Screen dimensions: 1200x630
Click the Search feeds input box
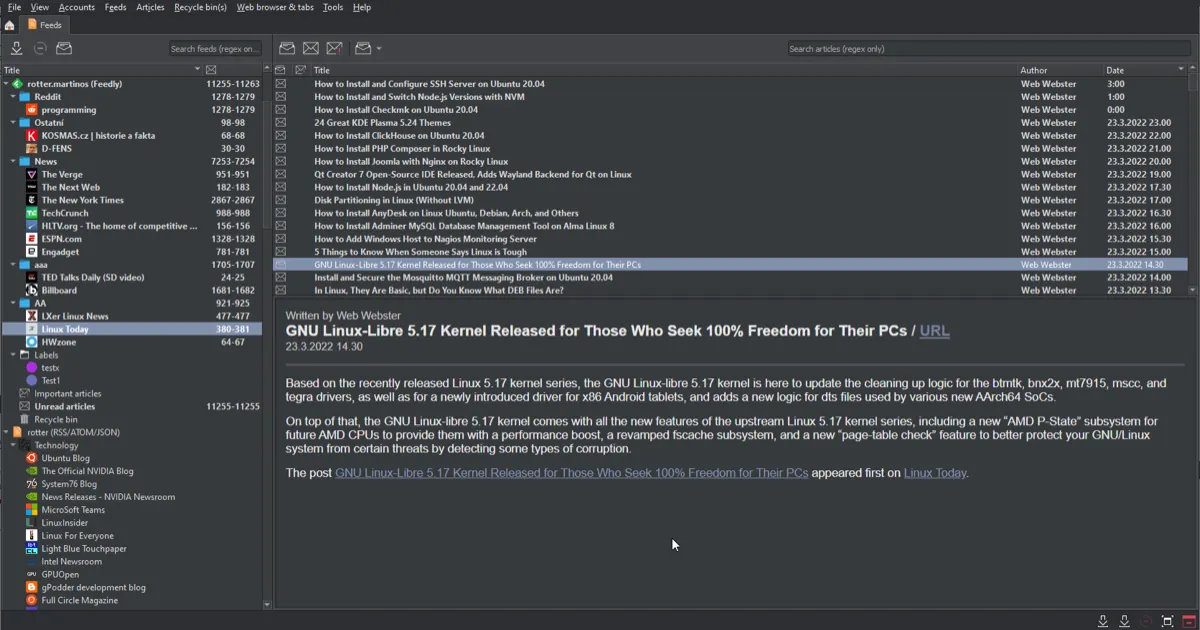pyautogui.click(x=214, y=48)
